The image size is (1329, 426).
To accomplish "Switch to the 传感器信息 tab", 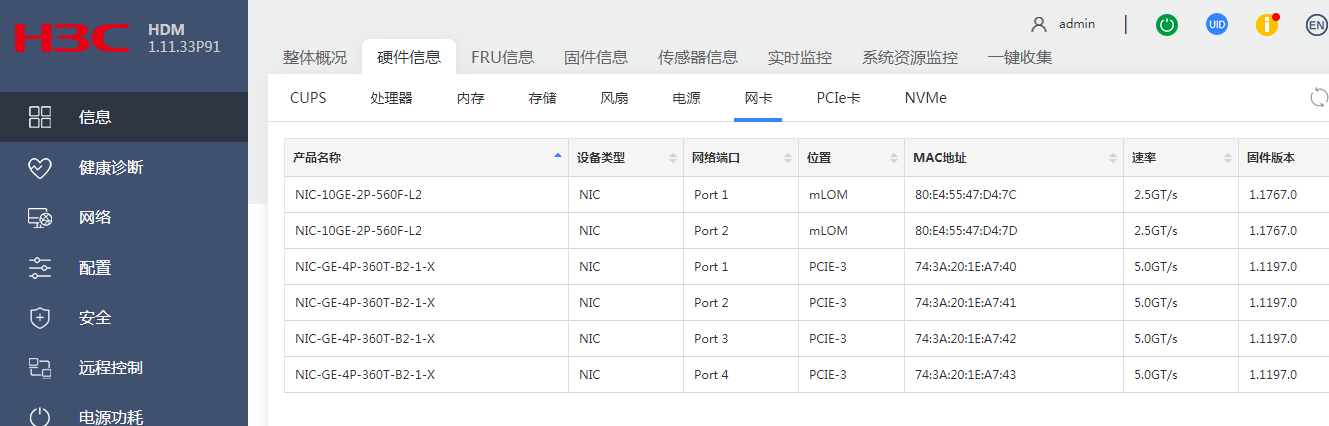I will tap(698, 57).
